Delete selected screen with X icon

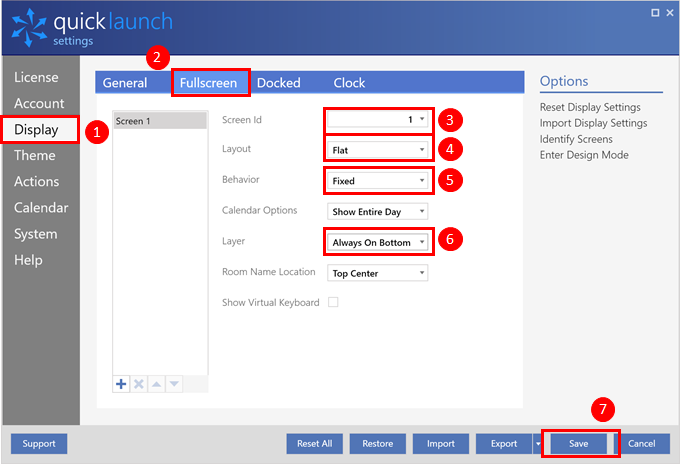[x=139, y=384]
